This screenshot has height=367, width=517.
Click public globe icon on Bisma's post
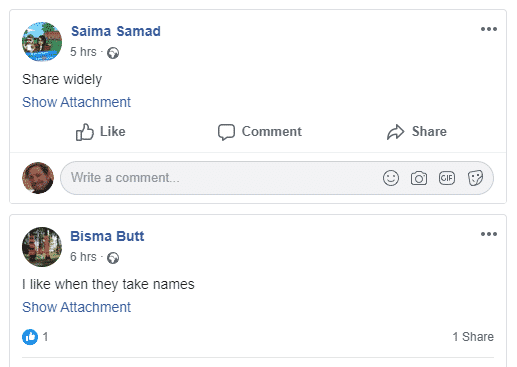tap(113, 258)
